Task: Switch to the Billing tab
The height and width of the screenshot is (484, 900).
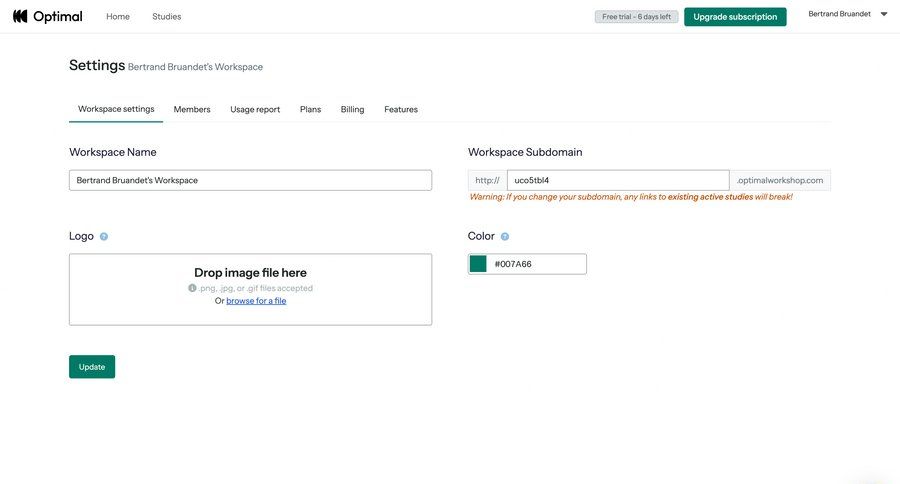Action: point(352,109)
